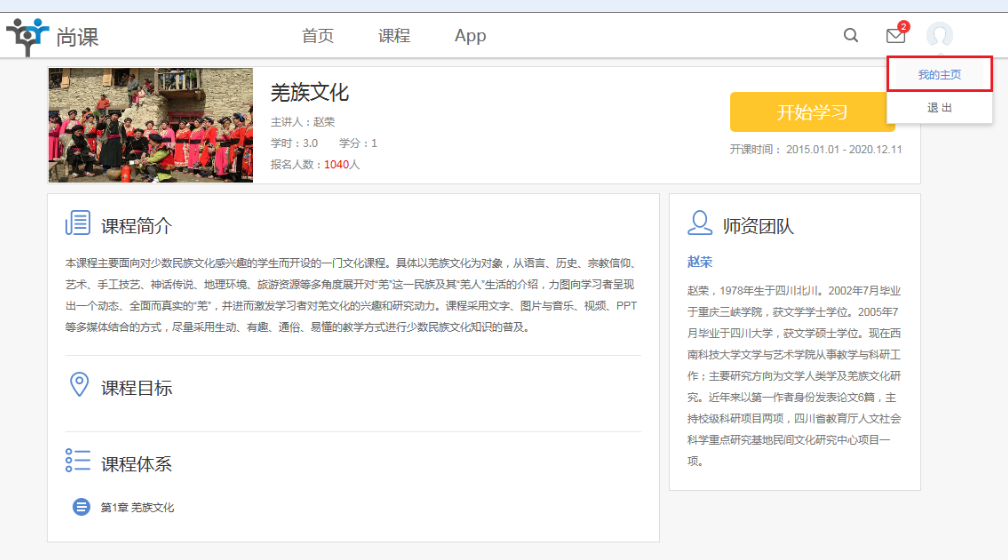Click the 课程目标 location pin icon
This screenshot has height=560, width=1008.
coord(78,386)
